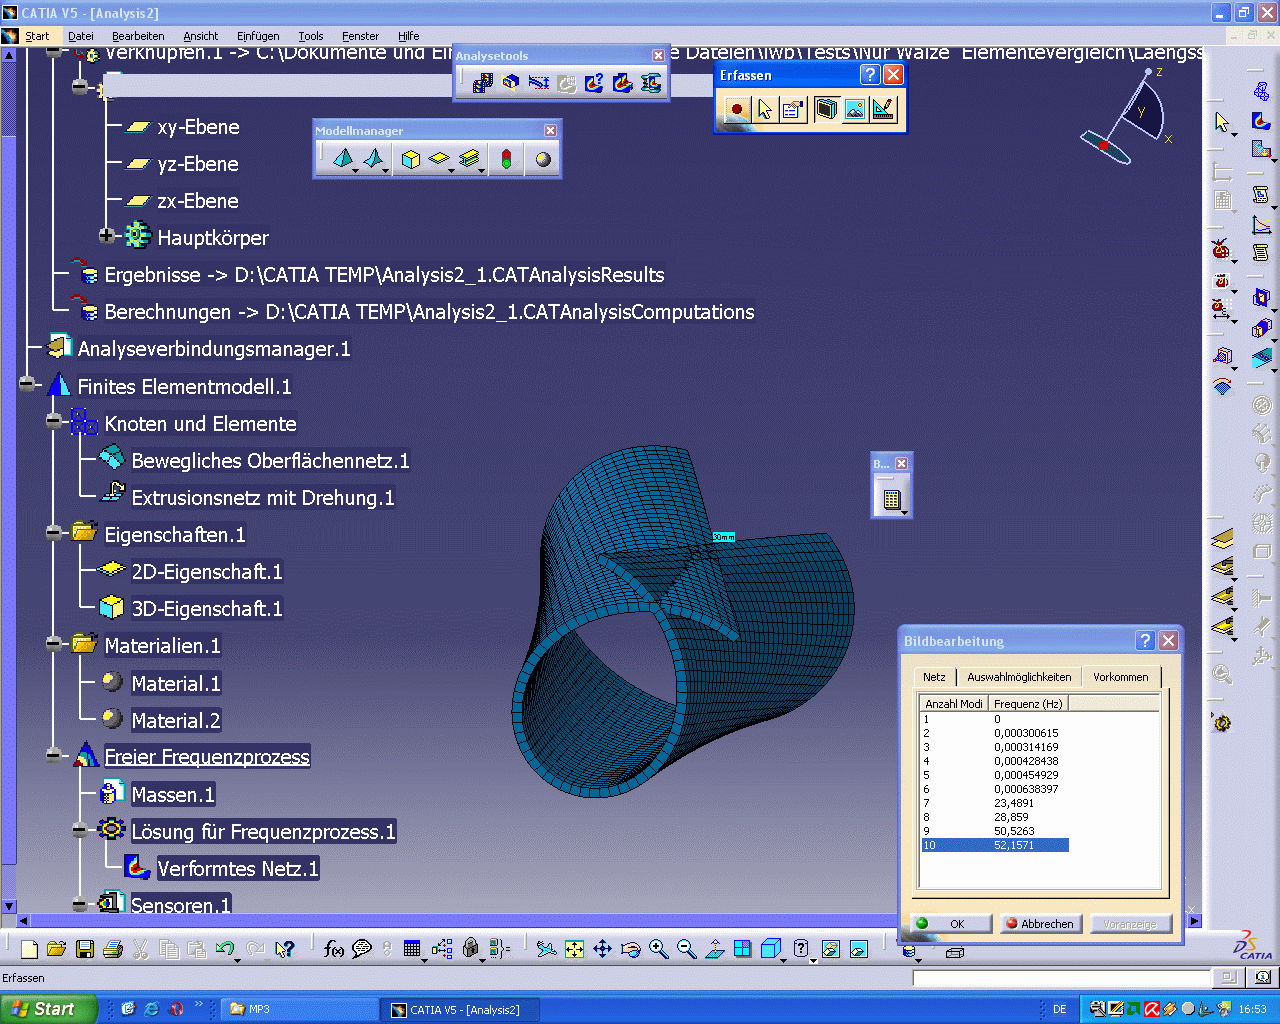Screen dimensions: 1280x1024
Task: Click the red Record button in Erfassen
Action: [737, 109]
